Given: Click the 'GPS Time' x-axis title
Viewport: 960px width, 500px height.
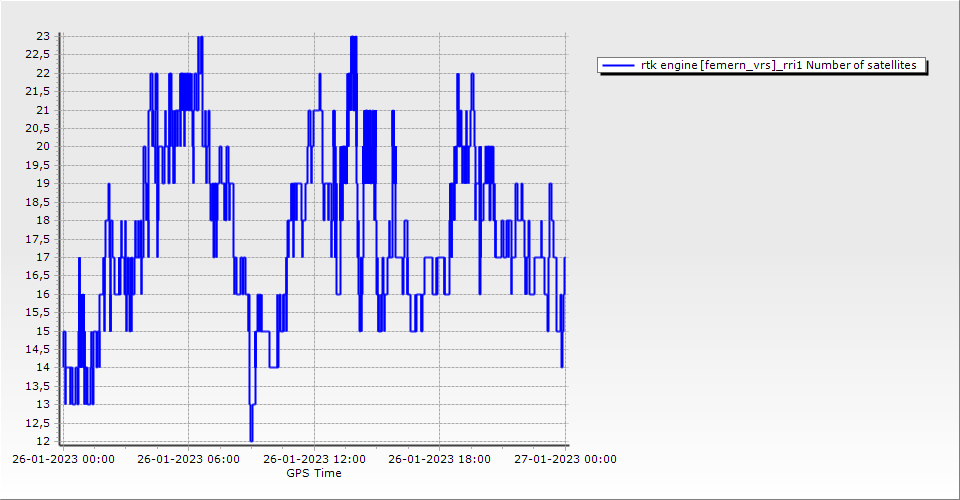Looking at the screenshot, I should coord(313,473).
